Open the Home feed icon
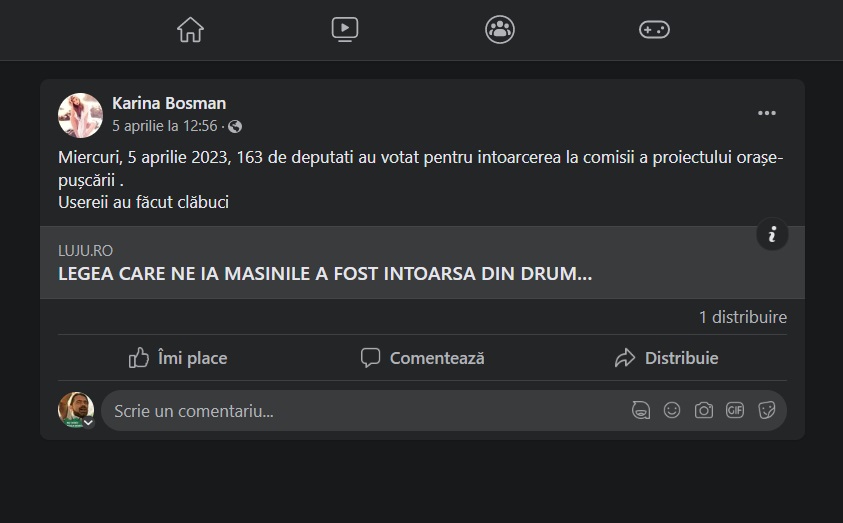This screenshot has width=843, height=523. click(x=190, y=30)
